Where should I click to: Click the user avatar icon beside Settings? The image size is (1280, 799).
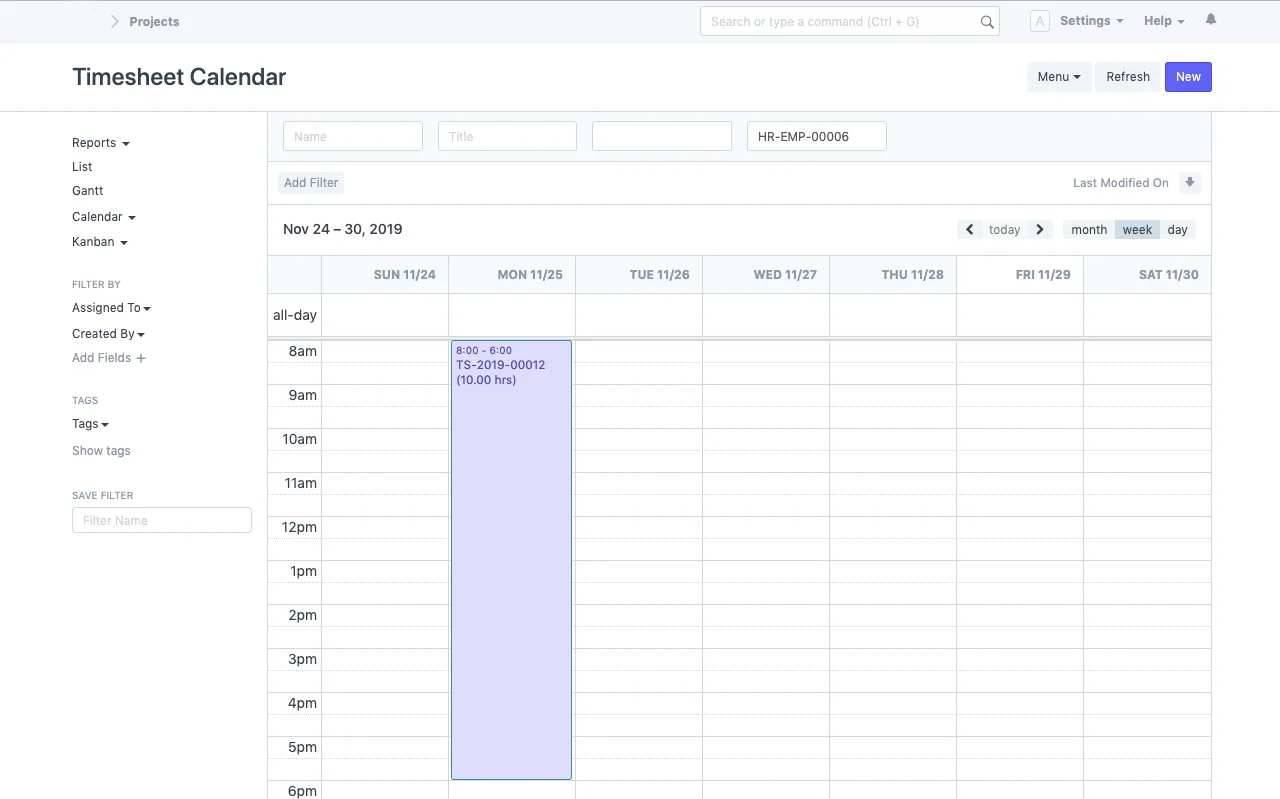1039,20
